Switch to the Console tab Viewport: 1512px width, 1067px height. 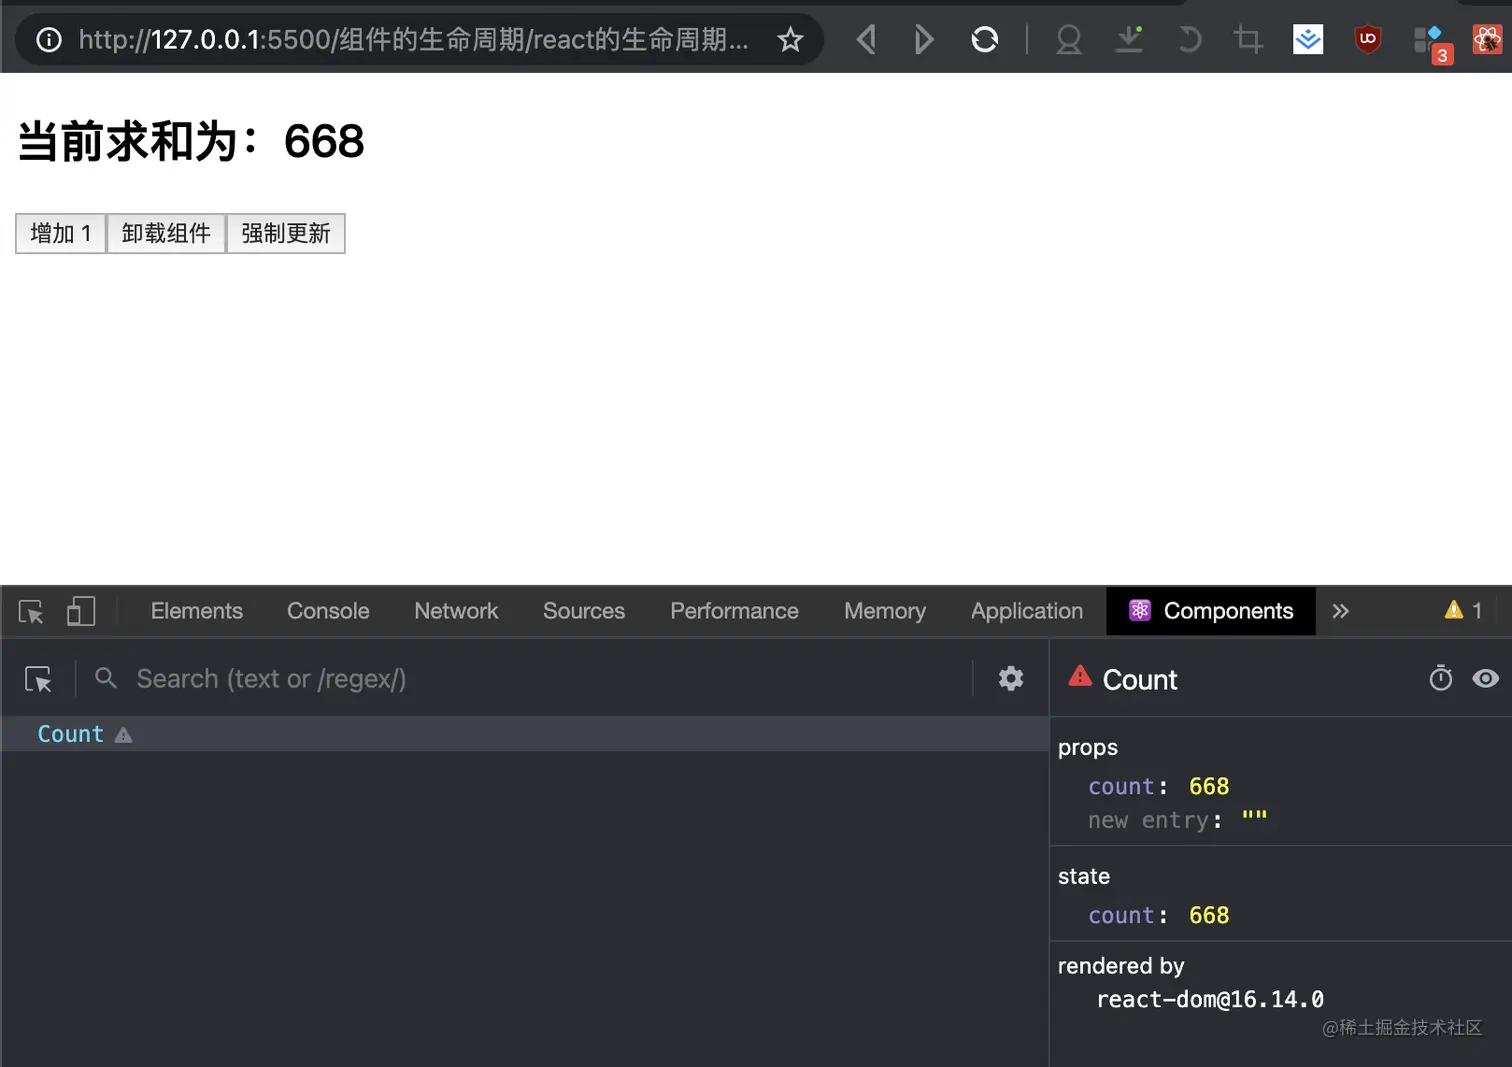point(328,611)
